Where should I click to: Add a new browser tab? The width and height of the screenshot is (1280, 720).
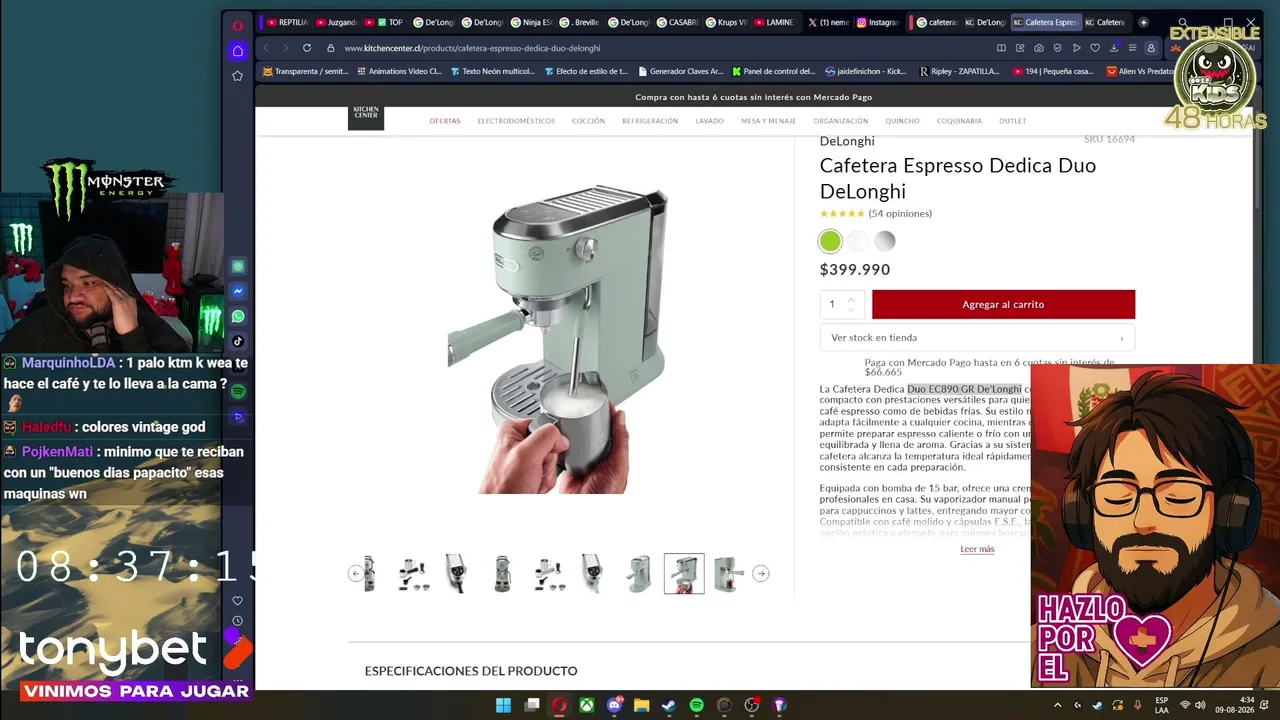point(1144,22)
